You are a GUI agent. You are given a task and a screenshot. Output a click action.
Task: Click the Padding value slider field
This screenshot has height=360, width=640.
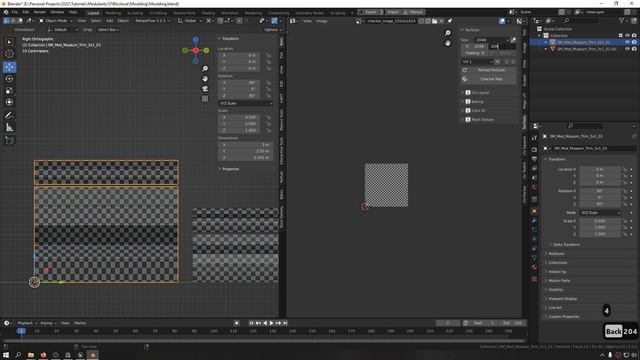(x=475, y=53)
